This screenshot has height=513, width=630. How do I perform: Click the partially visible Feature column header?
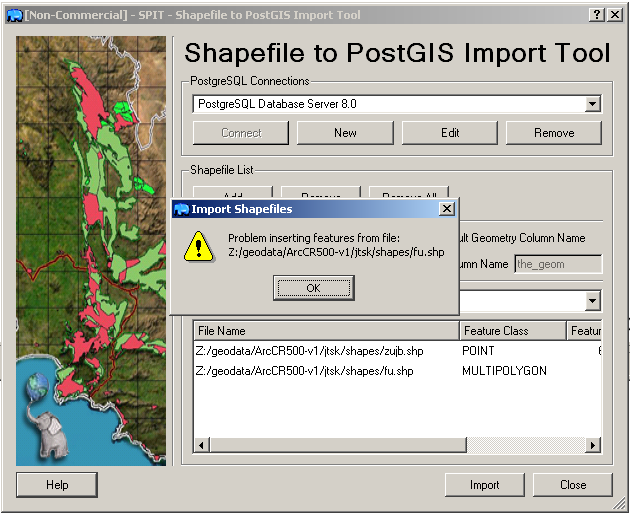pyautogui.click(x=584, y=331)
